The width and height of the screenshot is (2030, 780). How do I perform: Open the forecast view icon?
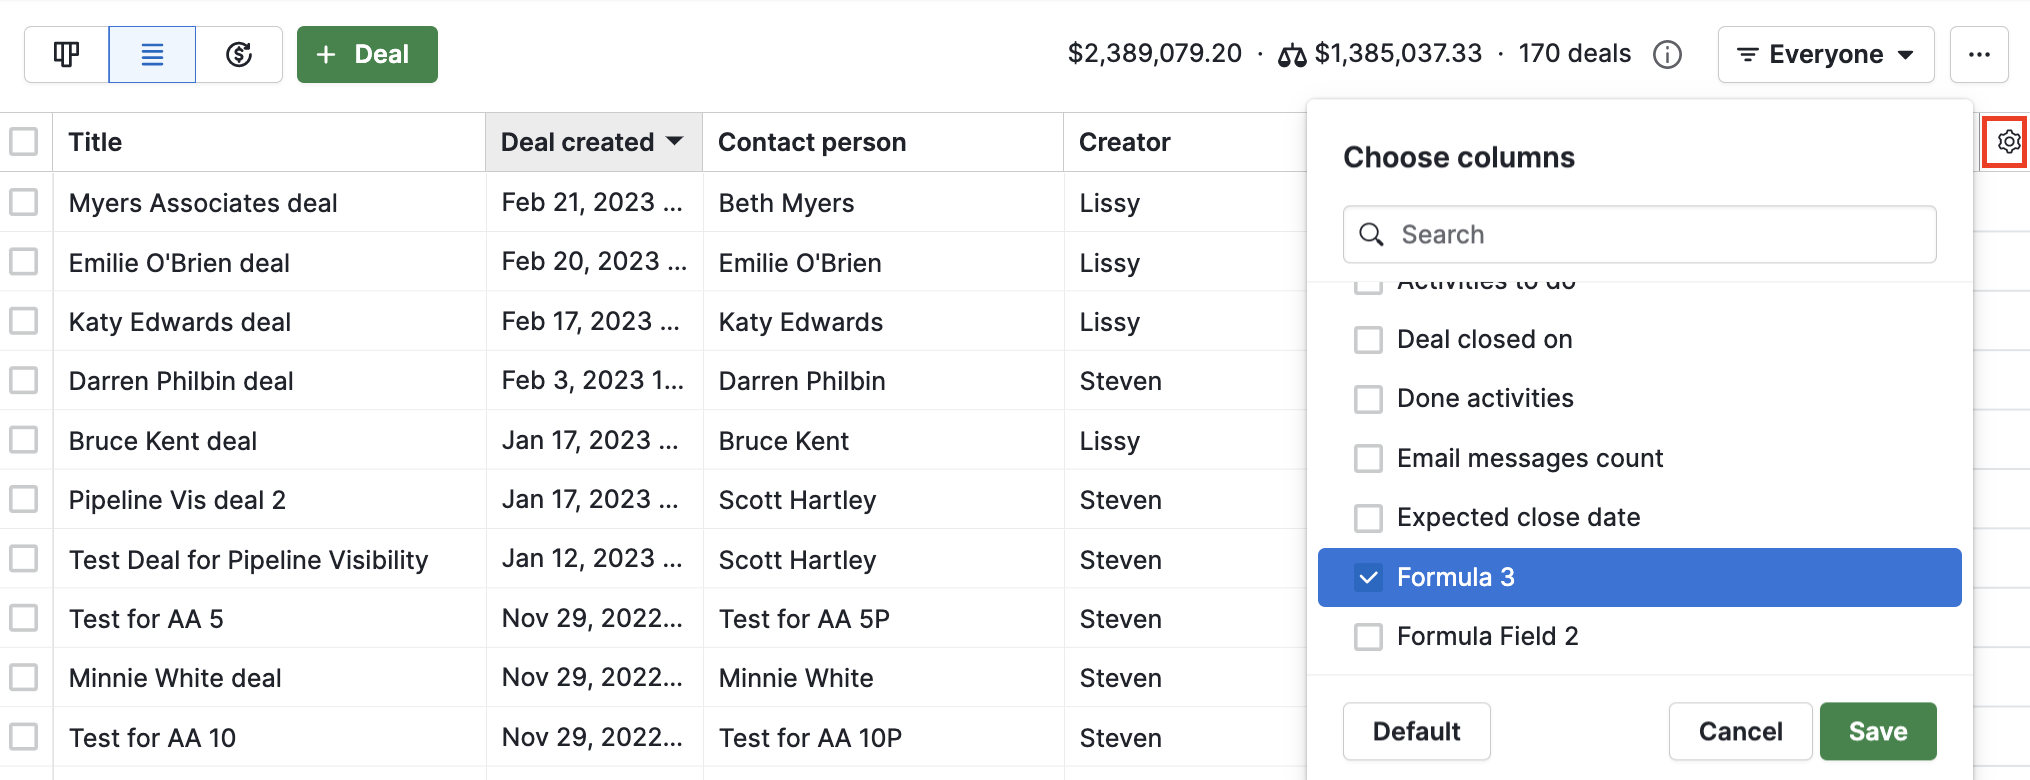click(x=239, y=54)
